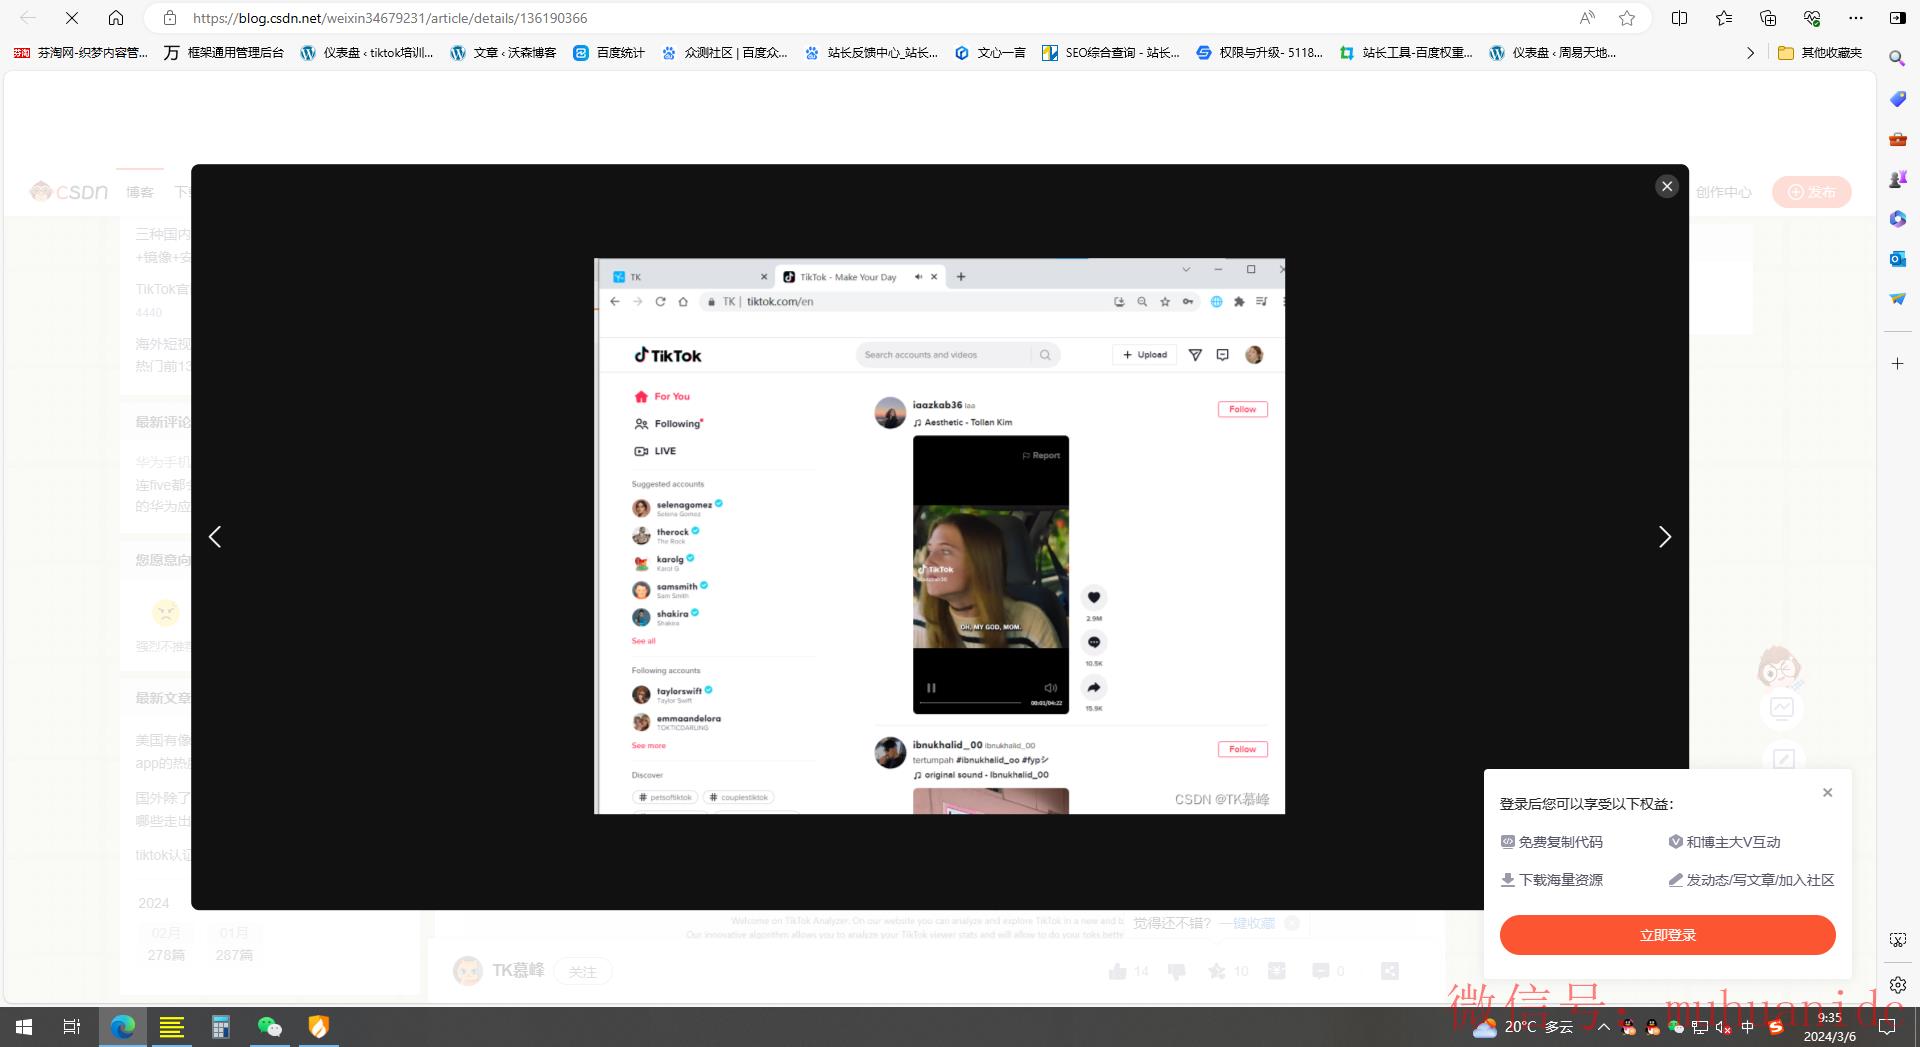Close the image lightbox viewer
1920x1047 pixels.
click(1666, 186)
